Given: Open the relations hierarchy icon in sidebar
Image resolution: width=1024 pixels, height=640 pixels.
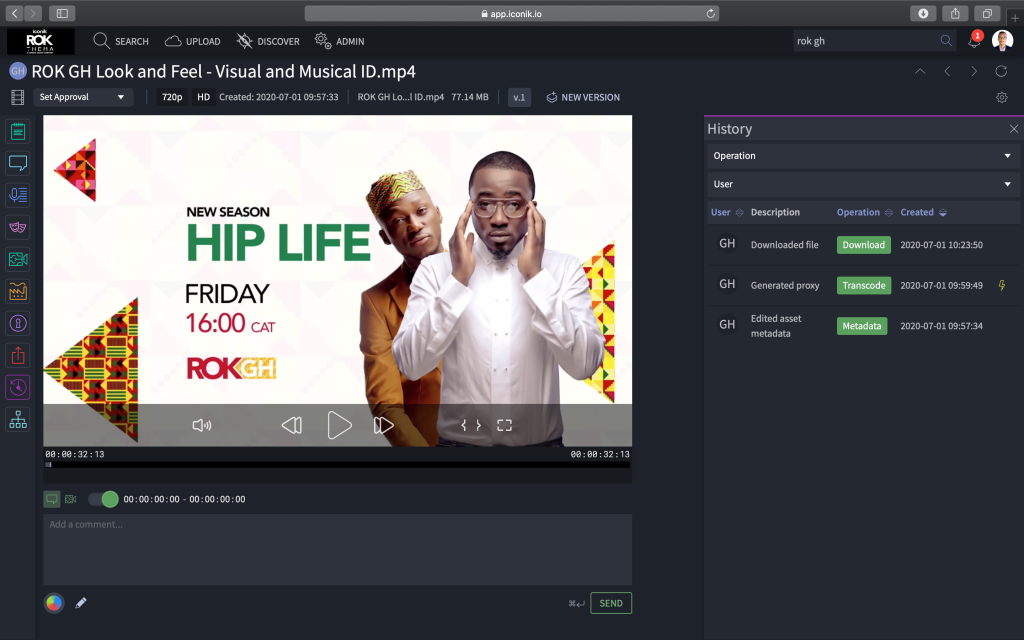Looking at the screenshot, I should [18, 419].
